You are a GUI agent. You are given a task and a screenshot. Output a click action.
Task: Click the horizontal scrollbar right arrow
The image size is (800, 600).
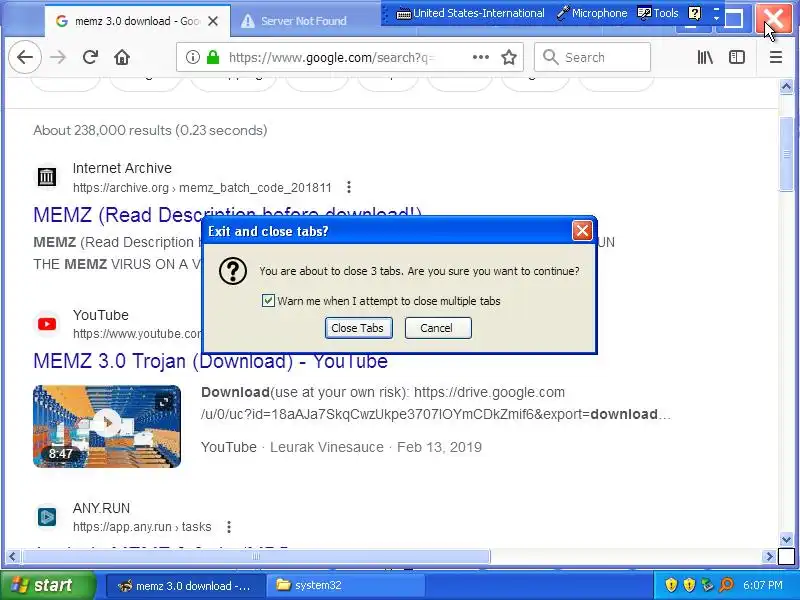click(x=769, y=557)
